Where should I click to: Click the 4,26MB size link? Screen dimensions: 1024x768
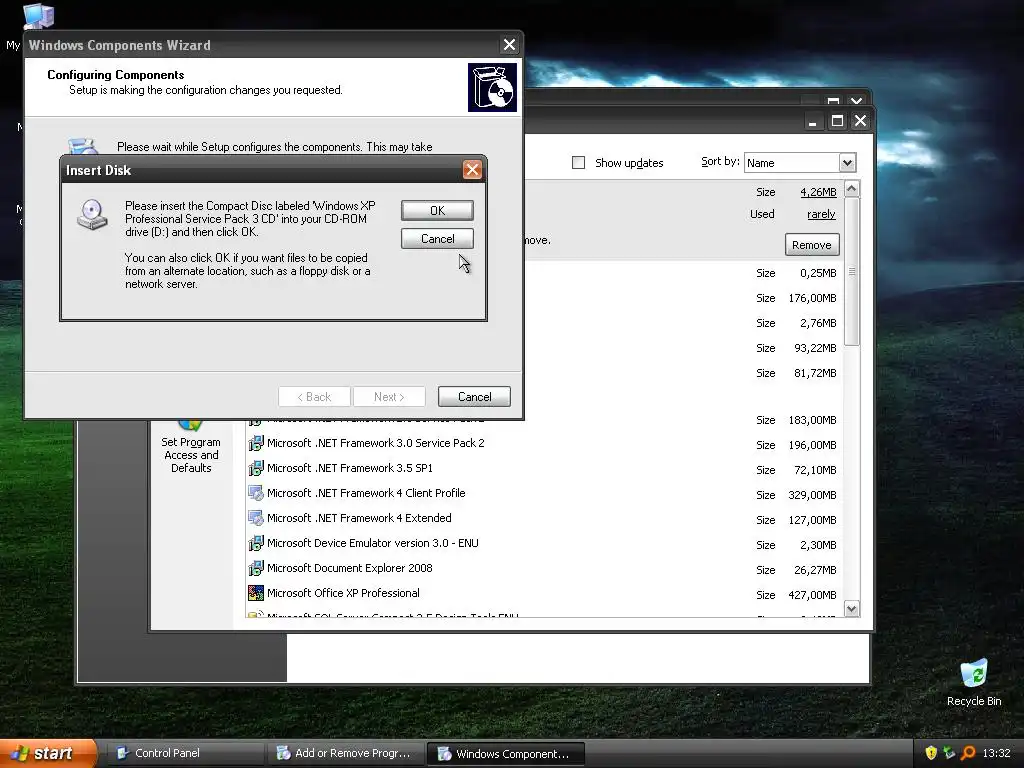pyautogui.click(x=818, y=192)
